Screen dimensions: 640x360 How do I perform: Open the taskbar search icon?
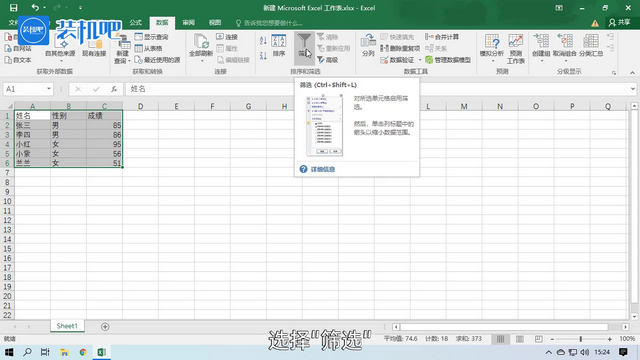tap(27, 352)
